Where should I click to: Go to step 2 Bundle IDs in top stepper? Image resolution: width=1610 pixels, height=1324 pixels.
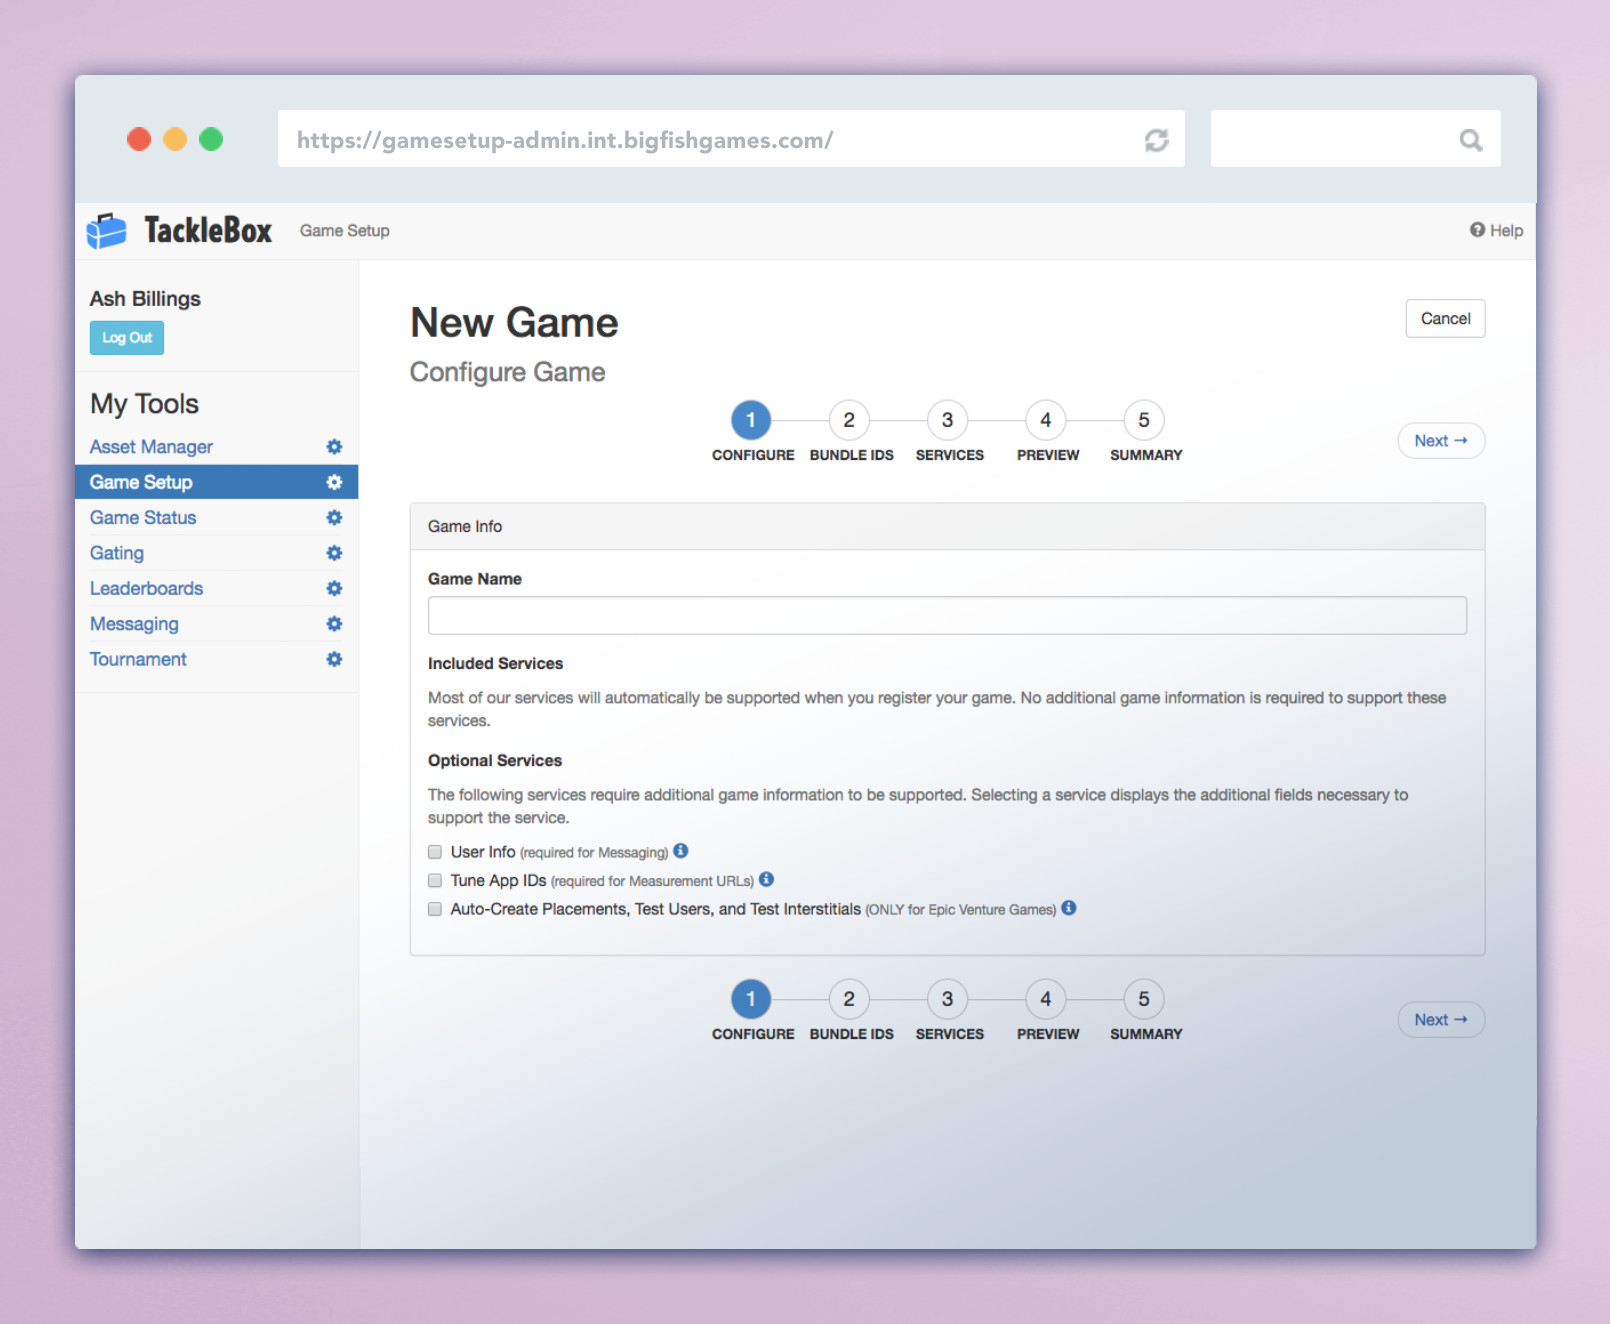click(x=849, y=420)
